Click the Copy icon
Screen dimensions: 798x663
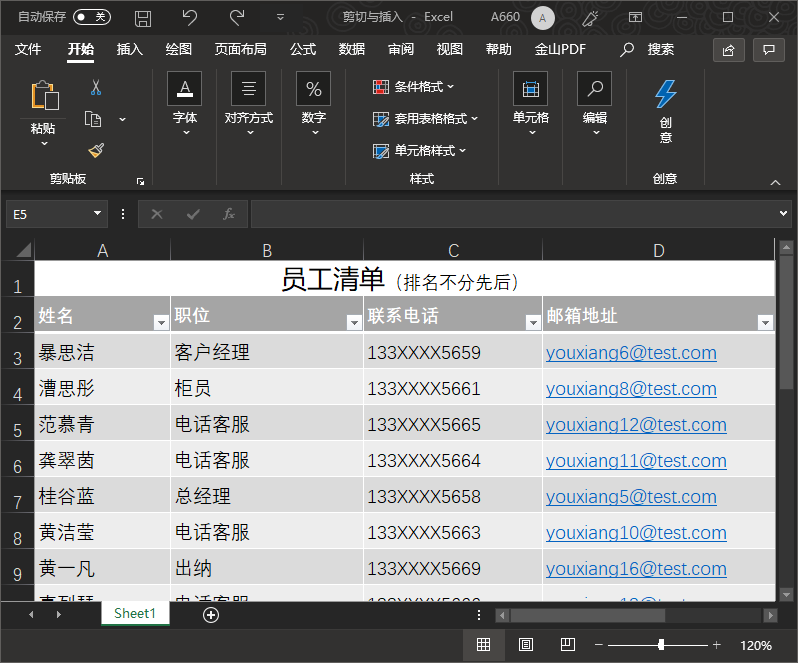(93, 119)
